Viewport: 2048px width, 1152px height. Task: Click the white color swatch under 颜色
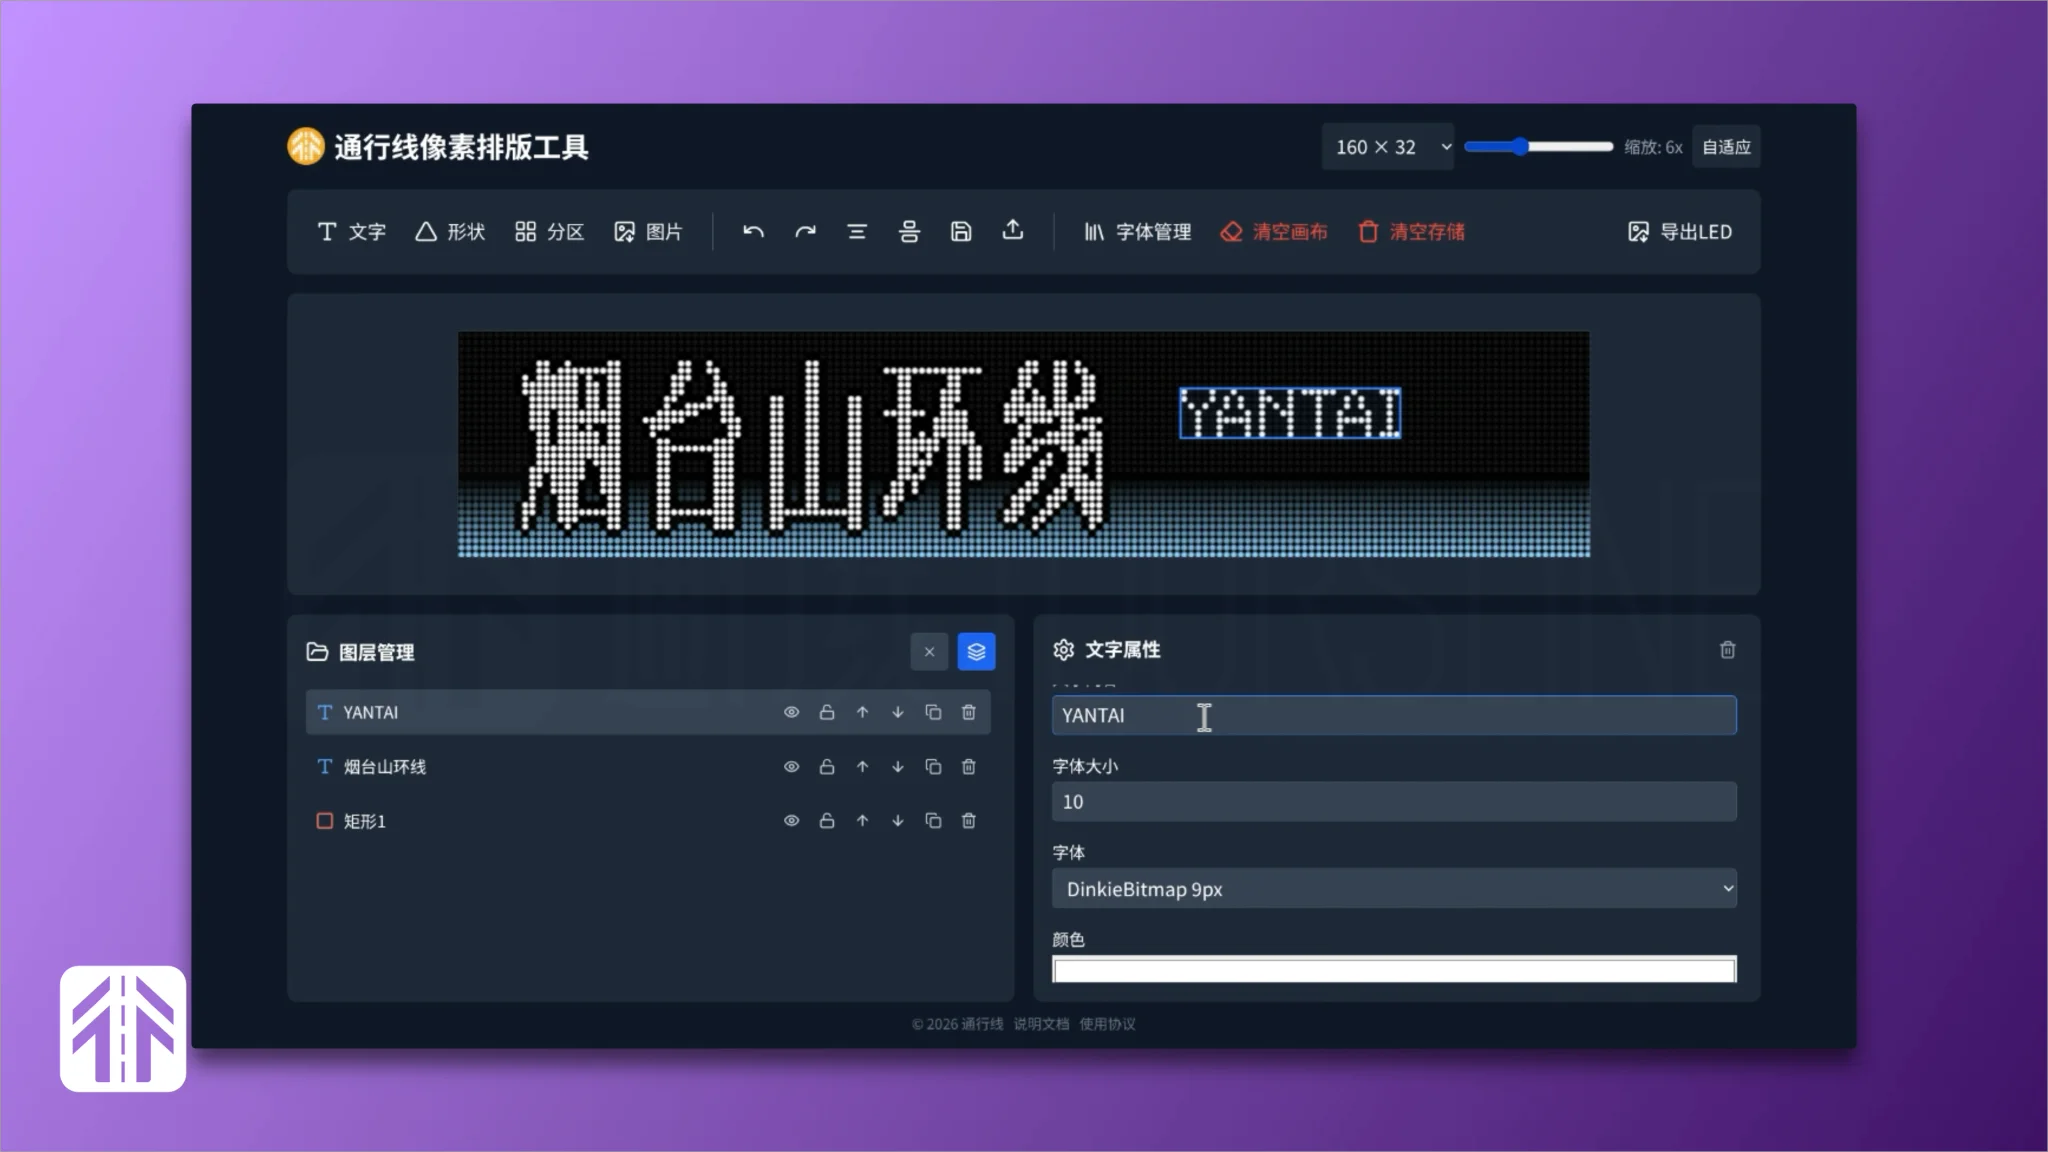1394,969
